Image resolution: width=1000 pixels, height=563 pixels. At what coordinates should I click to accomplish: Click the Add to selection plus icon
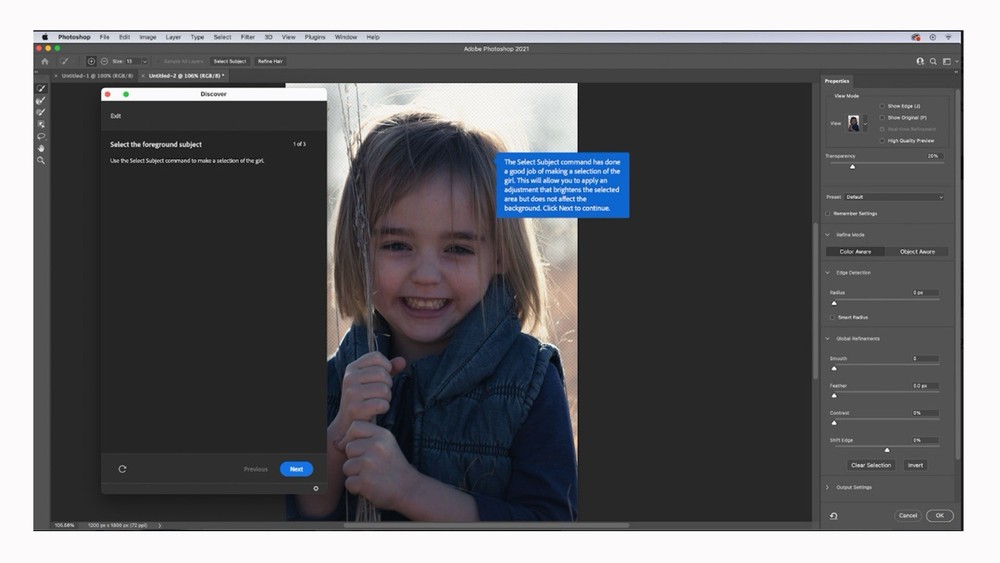point(91,61)
